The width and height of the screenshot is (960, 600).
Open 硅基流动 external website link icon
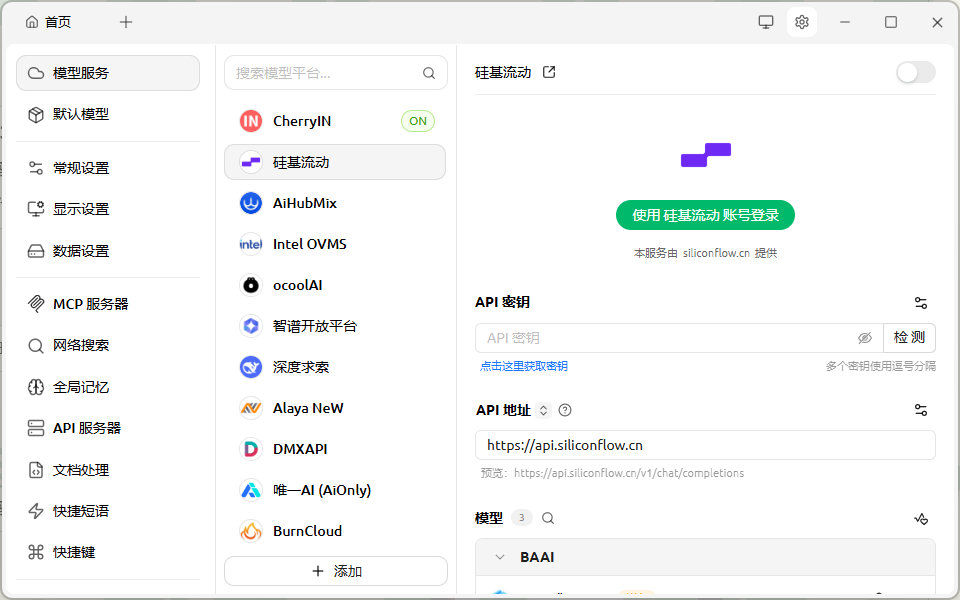[549, 72]
